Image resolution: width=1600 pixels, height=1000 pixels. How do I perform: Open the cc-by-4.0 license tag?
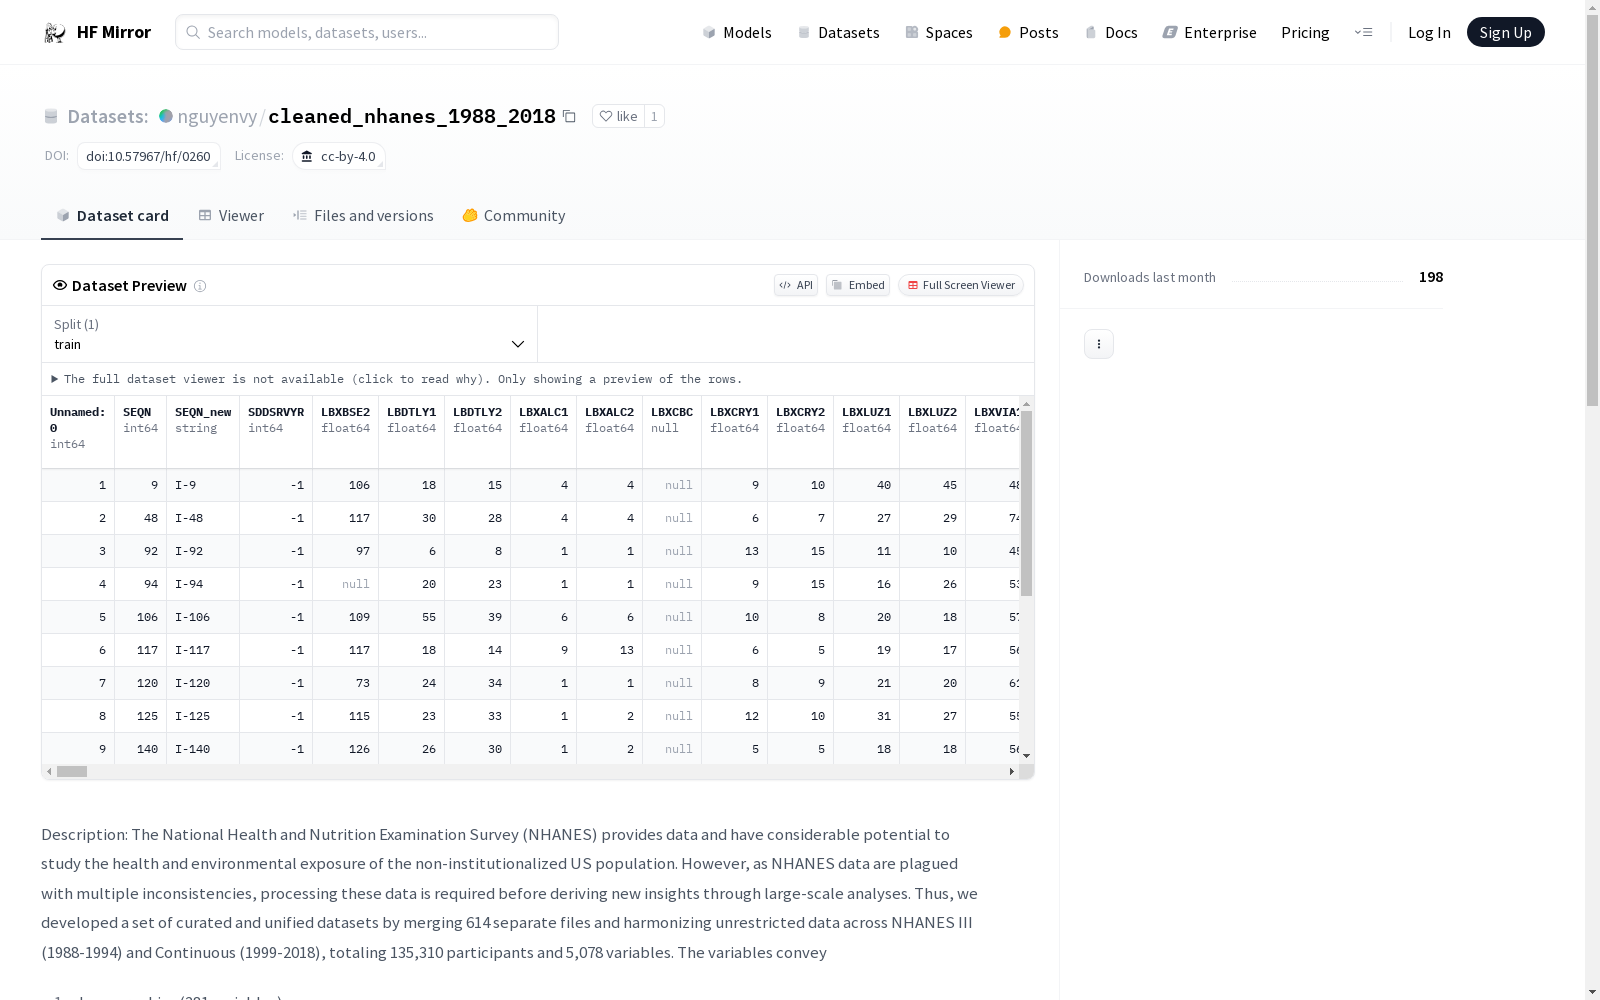(339, 156)
